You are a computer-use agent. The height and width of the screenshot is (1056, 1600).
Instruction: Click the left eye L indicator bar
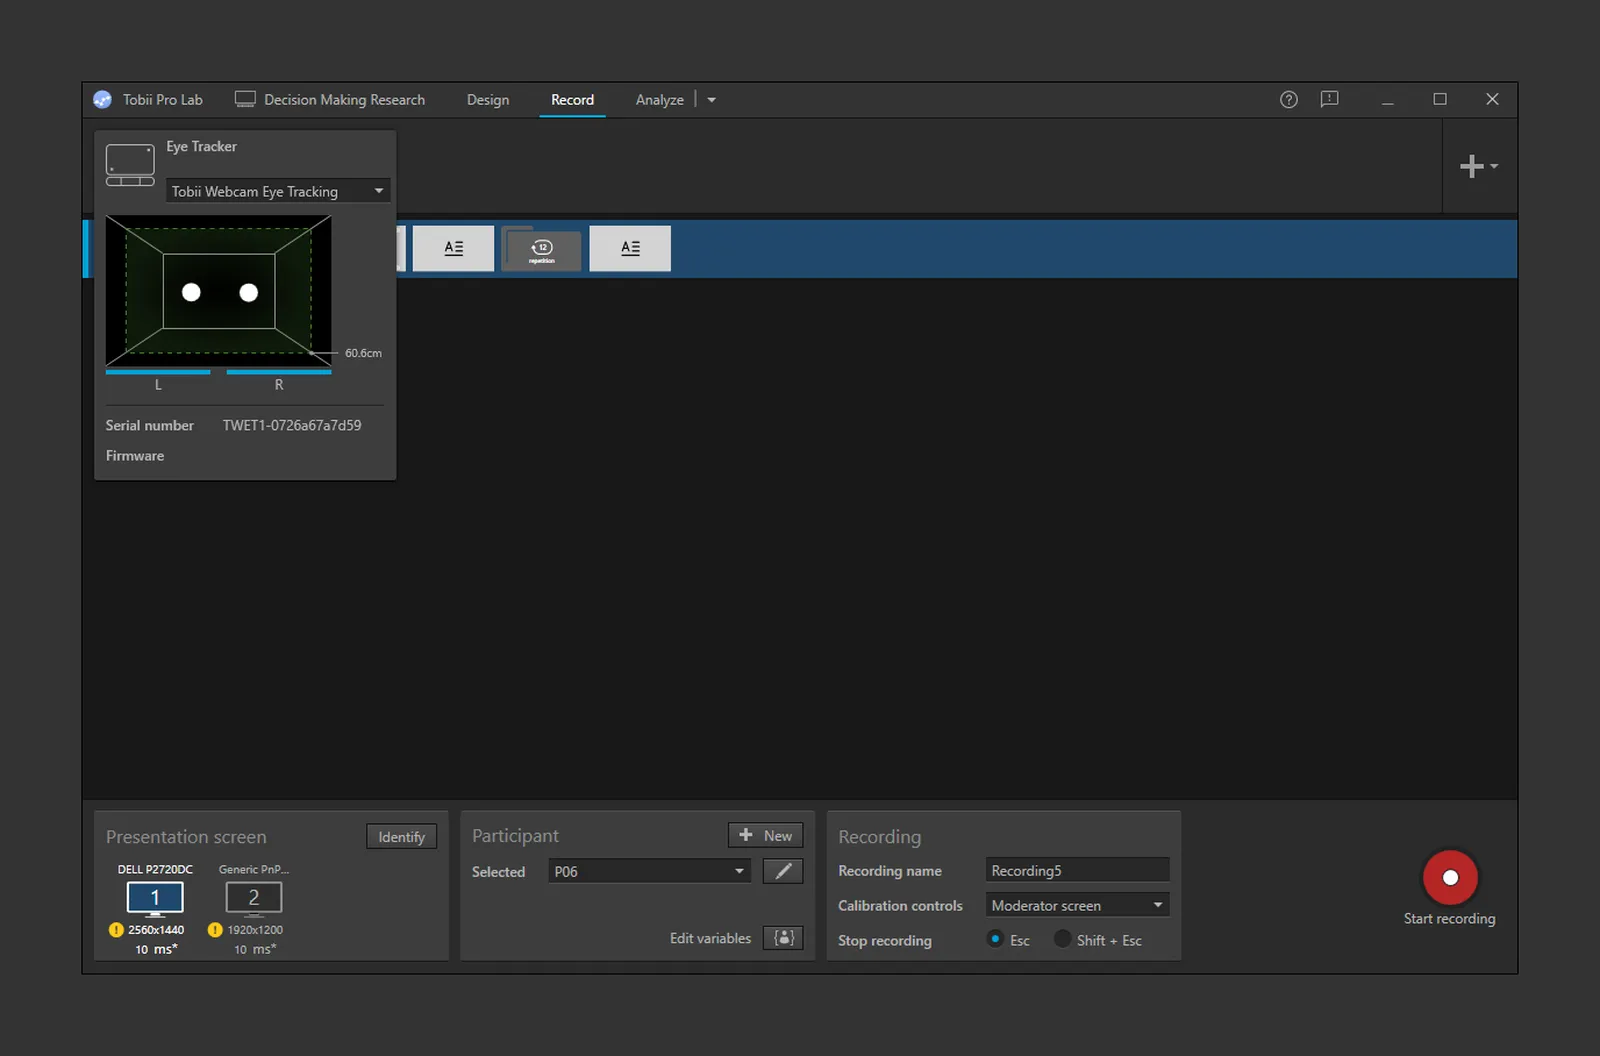[x=158, y=372]
